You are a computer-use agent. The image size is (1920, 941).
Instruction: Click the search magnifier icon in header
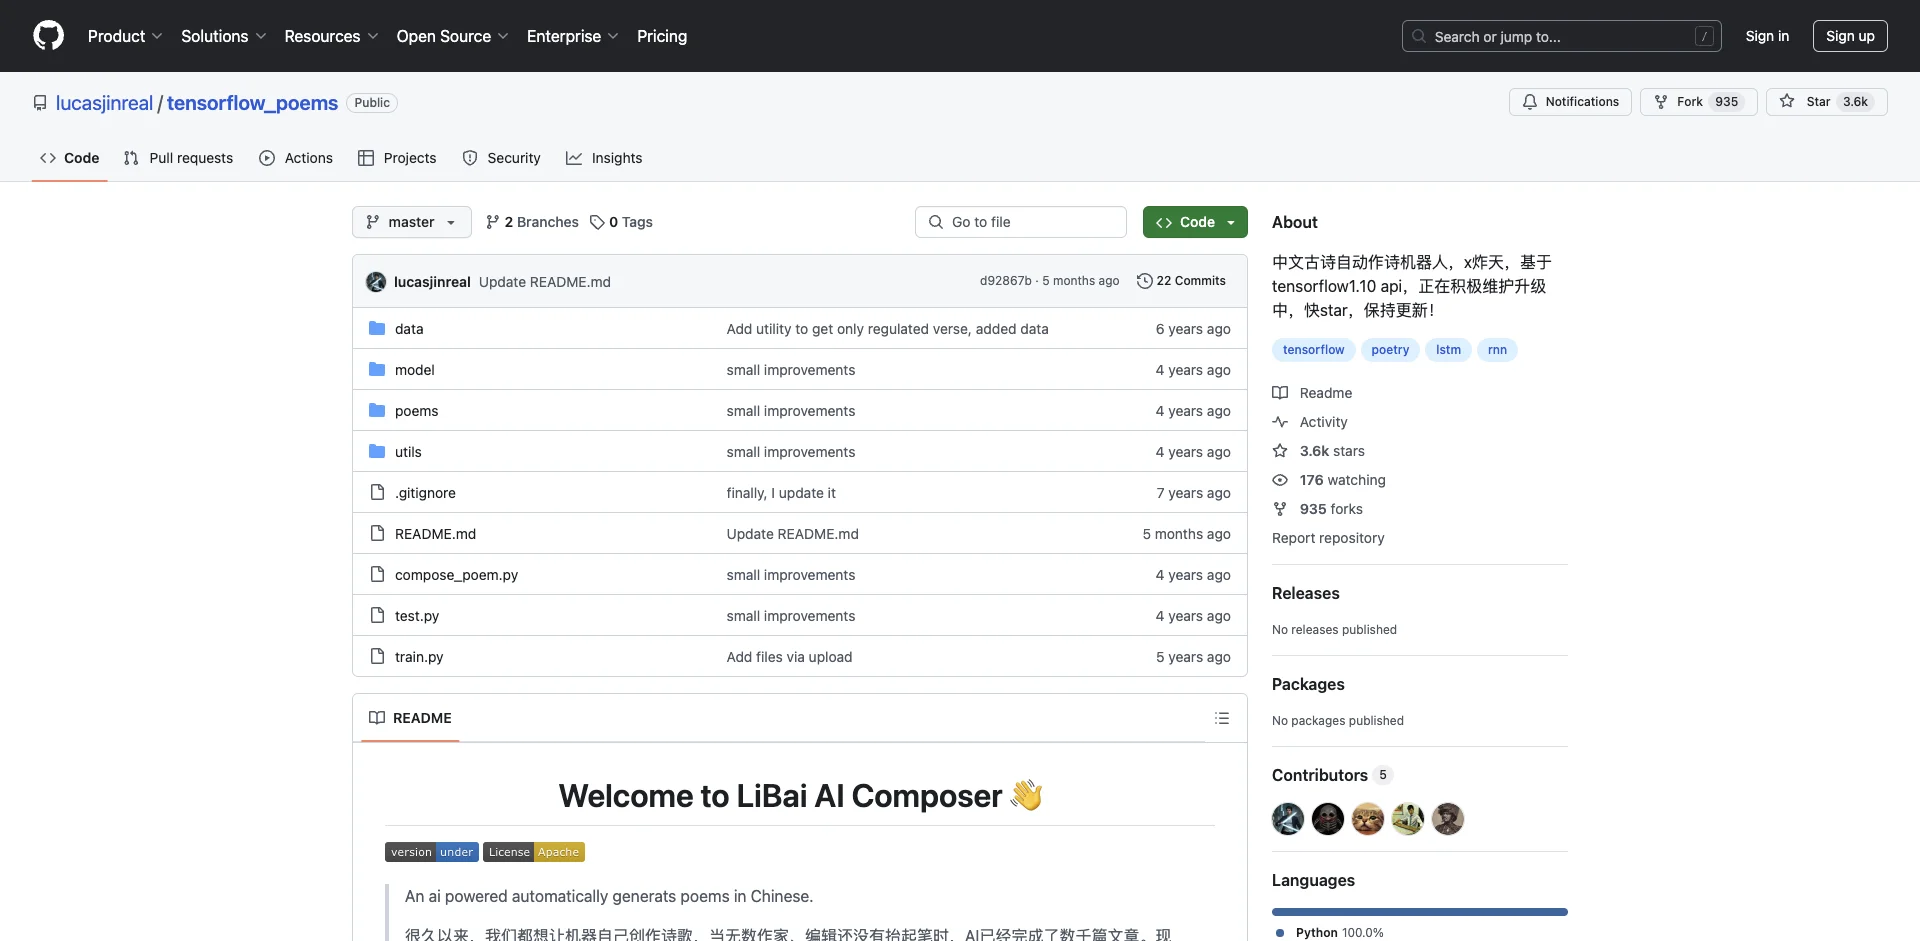click(x=1419, y=36)
